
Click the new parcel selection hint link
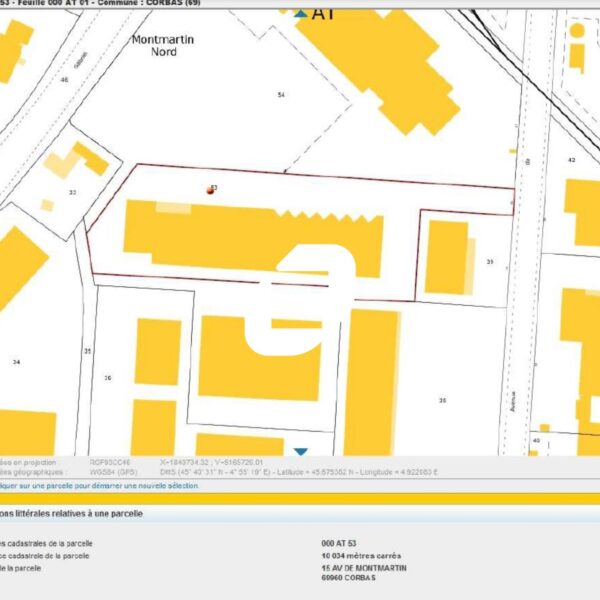[100, 486]
